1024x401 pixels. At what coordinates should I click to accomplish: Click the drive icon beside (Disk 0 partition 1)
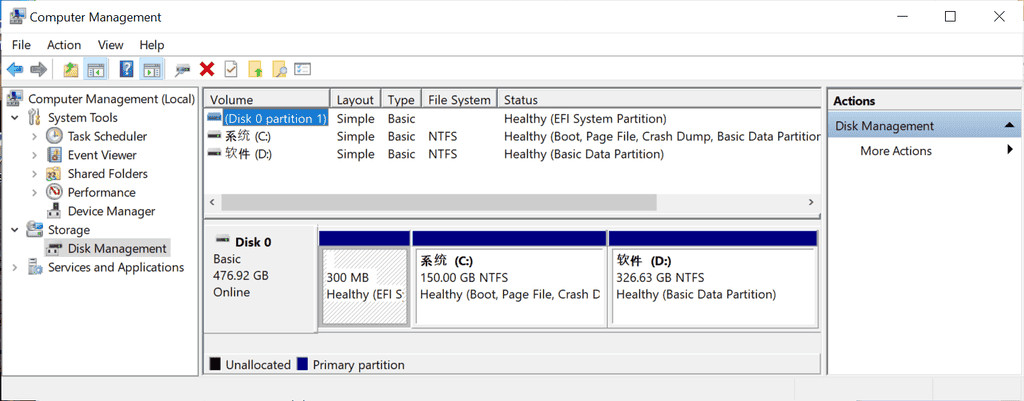[214, 118]
